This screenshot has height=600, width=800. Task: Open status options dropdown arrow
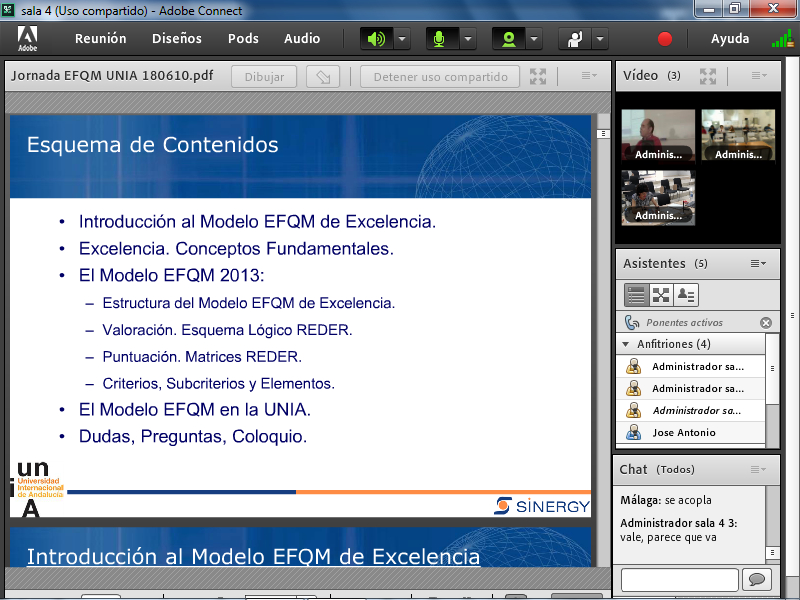coord(600,39)
